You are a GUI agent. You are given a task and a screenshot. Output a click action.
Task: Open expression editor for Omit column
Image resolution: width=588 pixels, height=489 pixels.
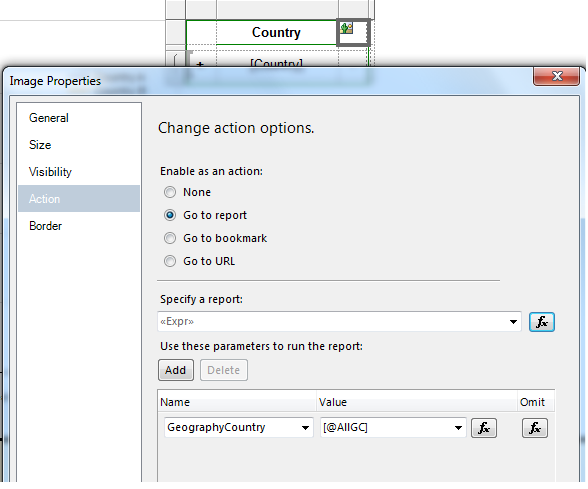click(535, 428)
